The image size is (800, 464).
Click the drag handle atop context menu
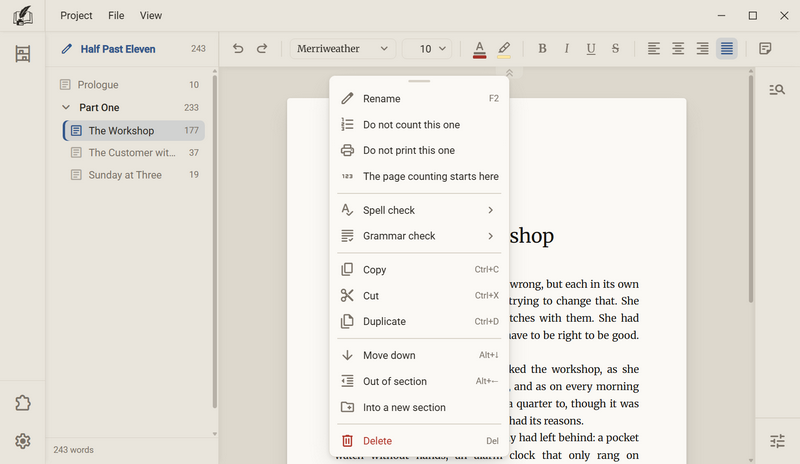[x=419, y=81]
